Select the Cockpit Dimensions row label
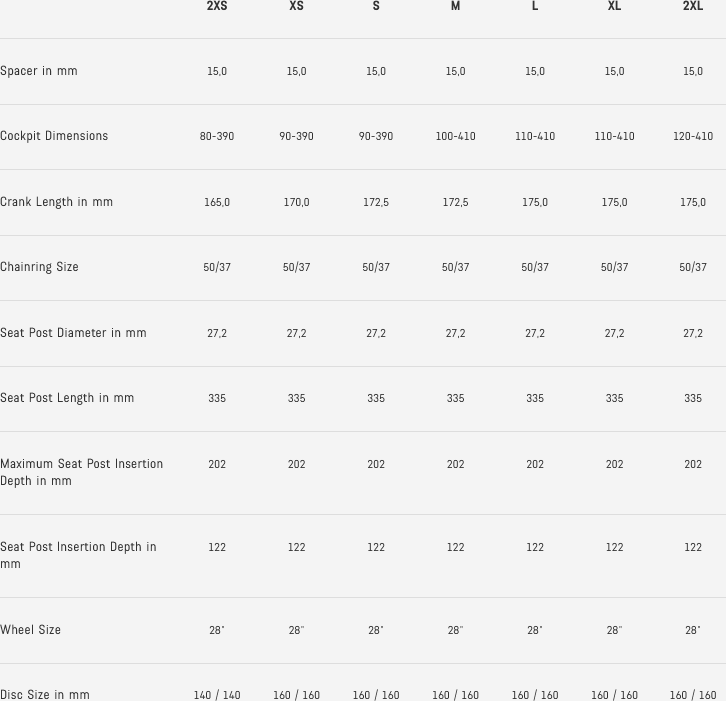Screen dimensions: 726x701 (x=54, y=136)
